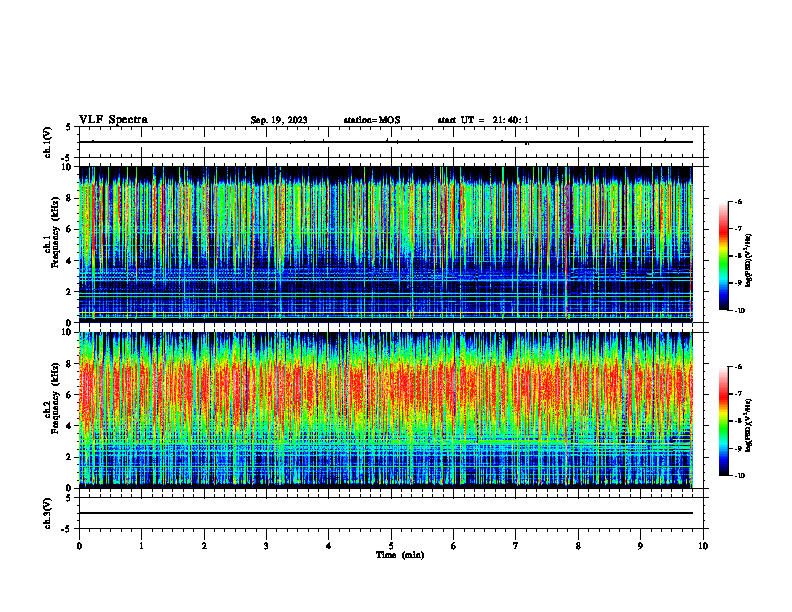The width and height of the screenshot is (792, 612).
Task: Select the ch.1 colorbar "log(PSD)(V²/Hz)" label
Action: pyautogui.click(x=749, y=261)
